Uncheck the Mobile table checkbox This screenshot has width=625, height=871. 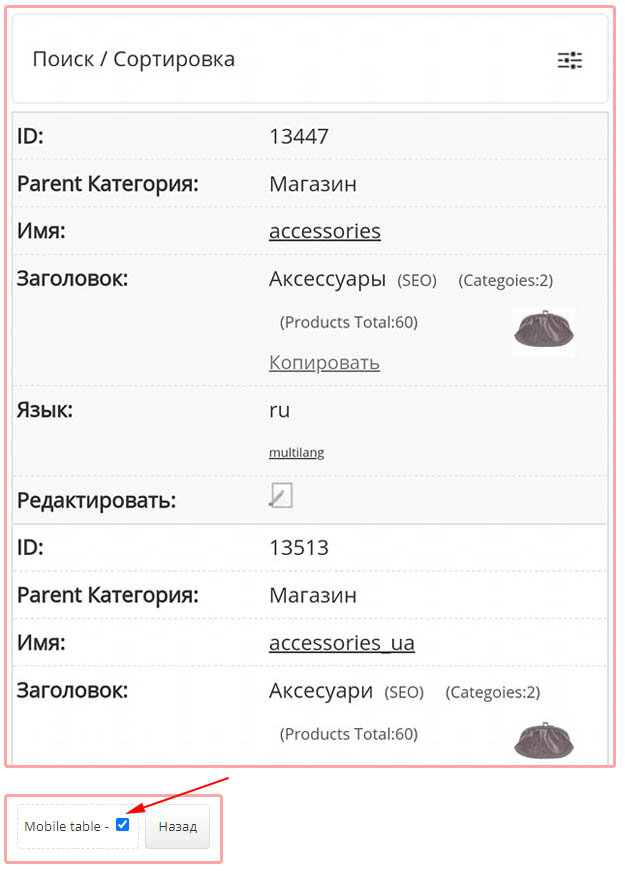[x=123, y=825]
